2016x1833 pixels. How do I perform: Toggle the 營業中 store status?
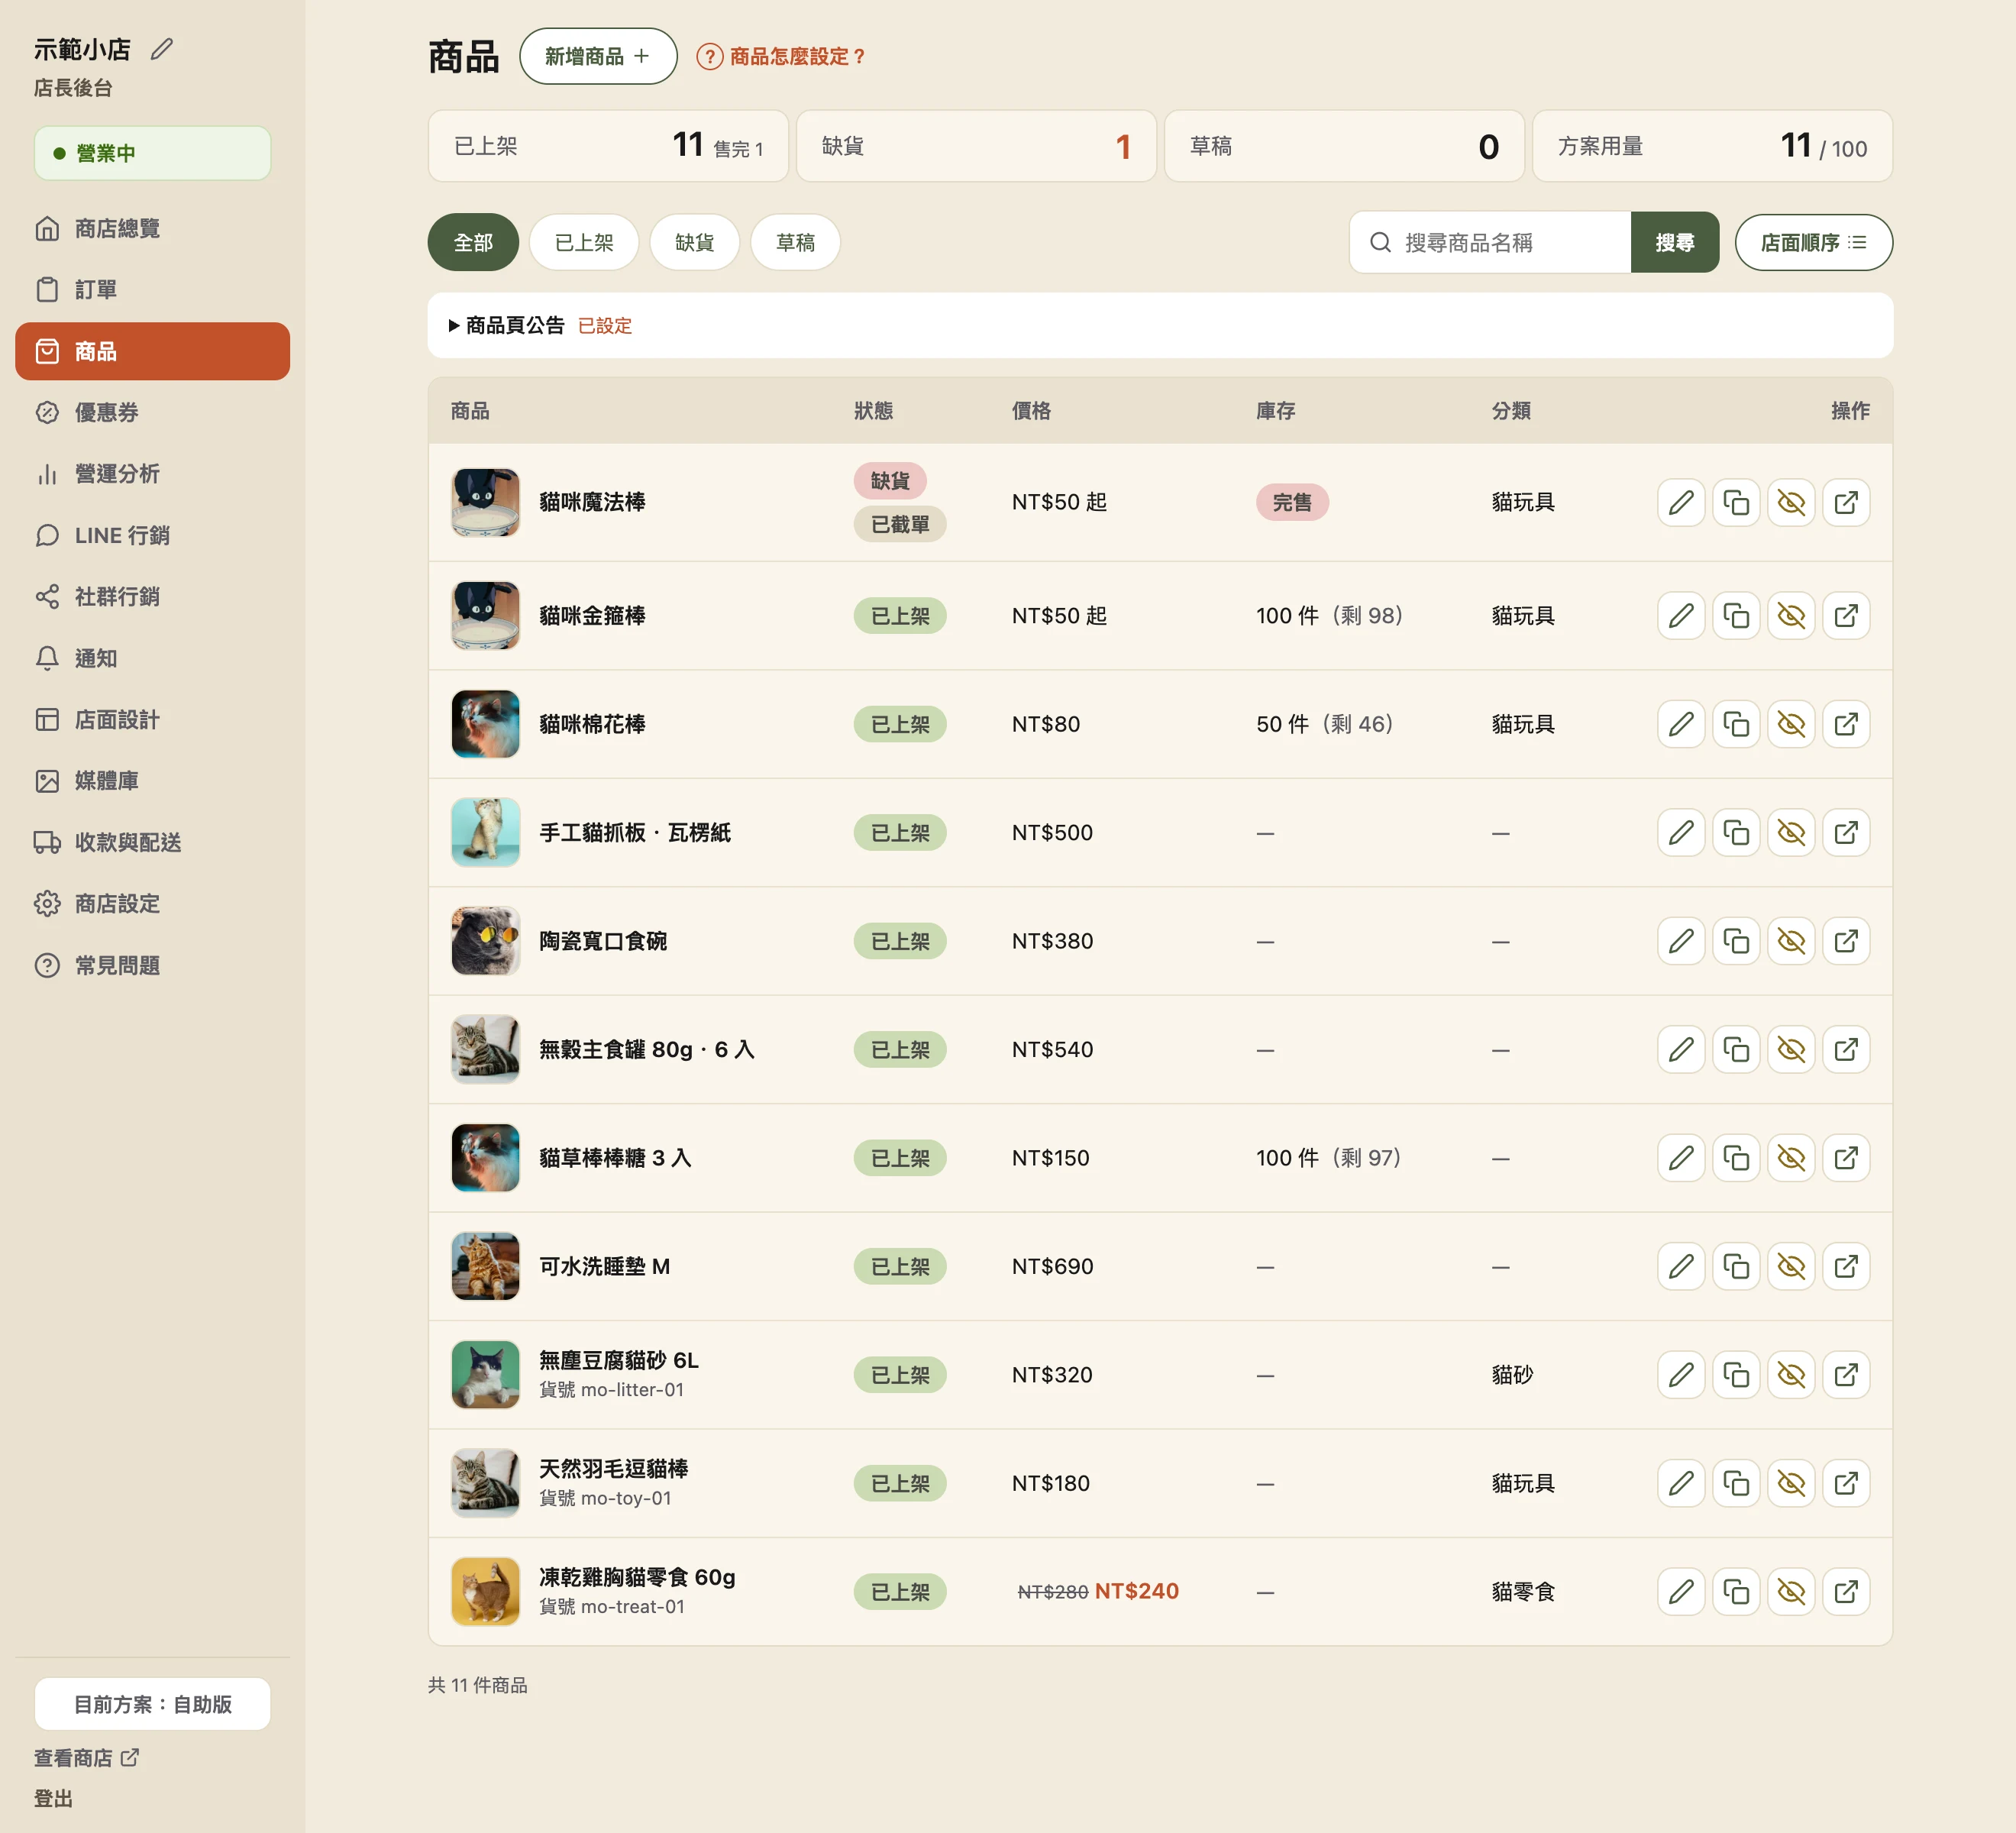pos(152,153)
